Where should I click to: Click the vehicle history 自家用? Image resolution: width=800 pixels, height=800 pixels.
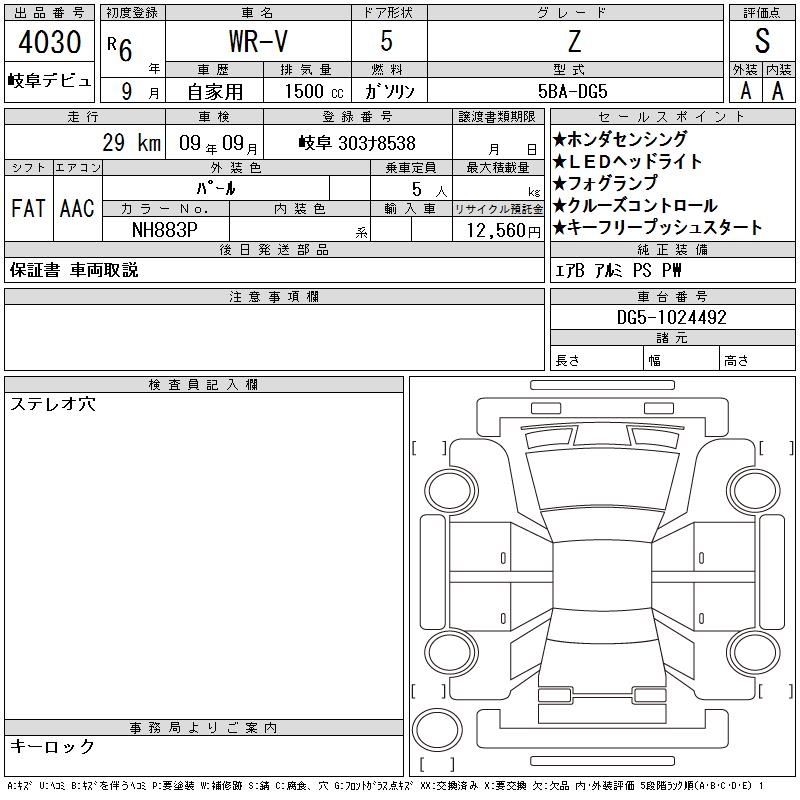(x=215, y=91)
